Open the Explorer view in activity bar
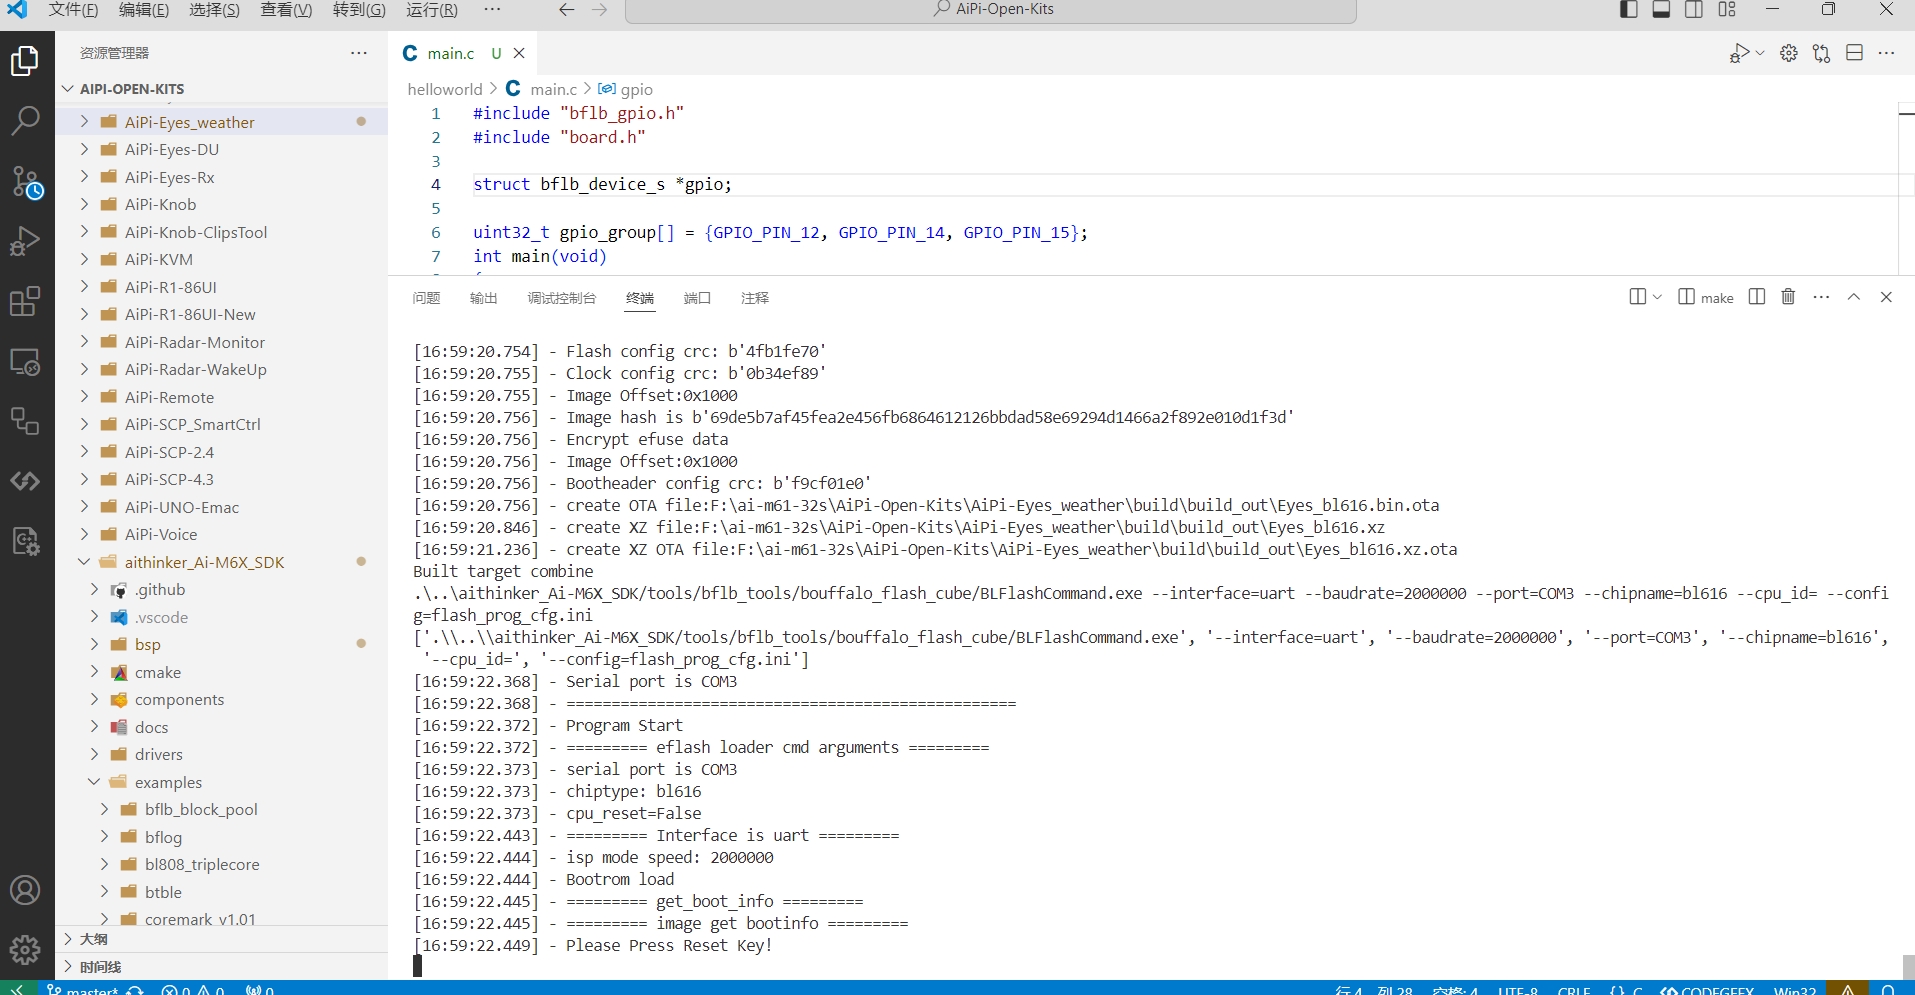 click(25, 61)
